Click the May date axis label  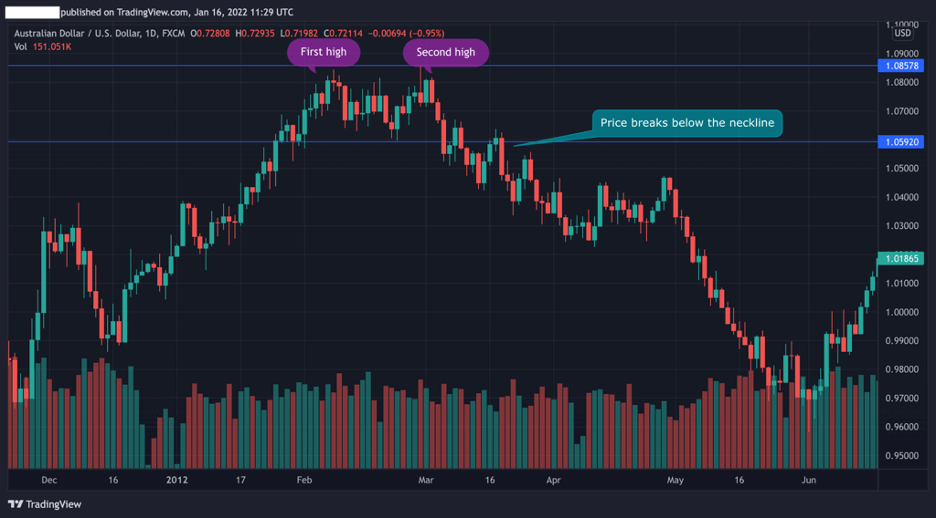pos(675,480)
